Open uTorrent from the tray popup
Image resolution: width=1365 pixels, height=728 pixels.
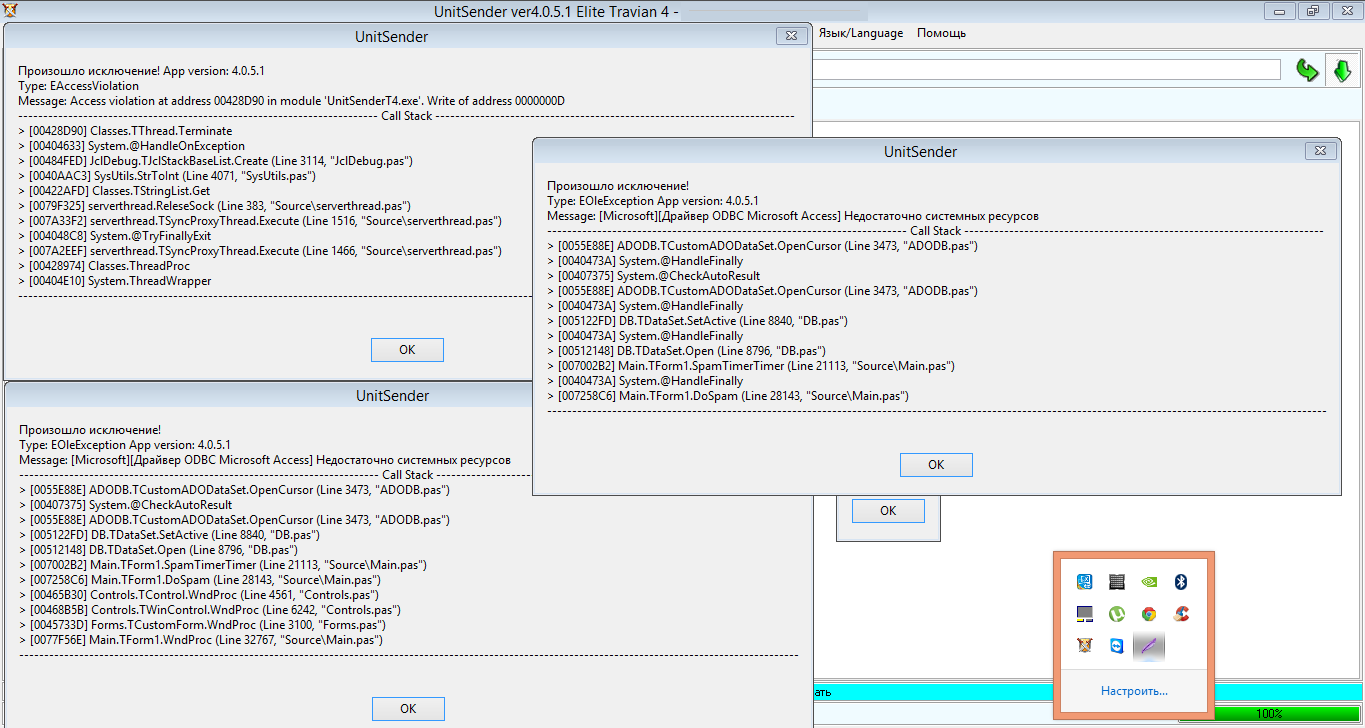point(1116,614)
